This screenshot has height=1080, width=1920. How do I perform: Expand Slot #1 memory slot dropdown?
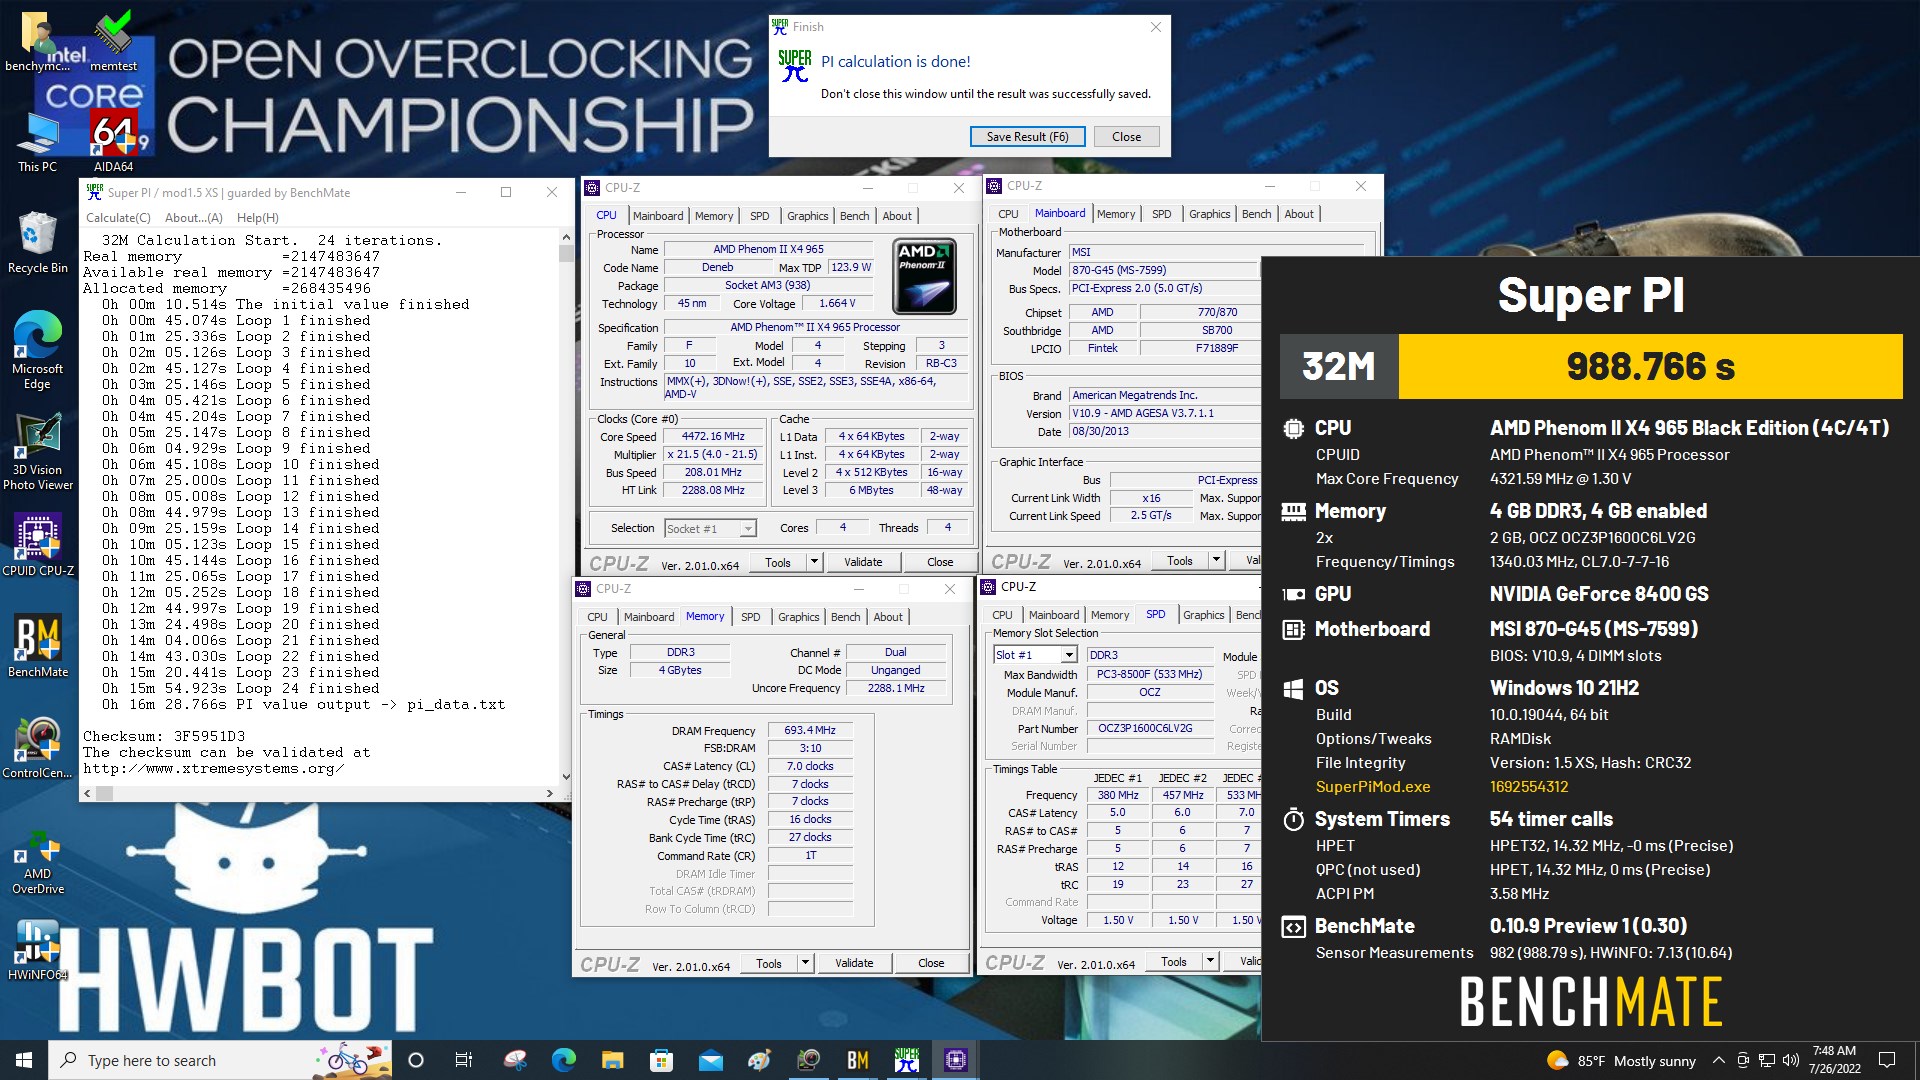1068,655
